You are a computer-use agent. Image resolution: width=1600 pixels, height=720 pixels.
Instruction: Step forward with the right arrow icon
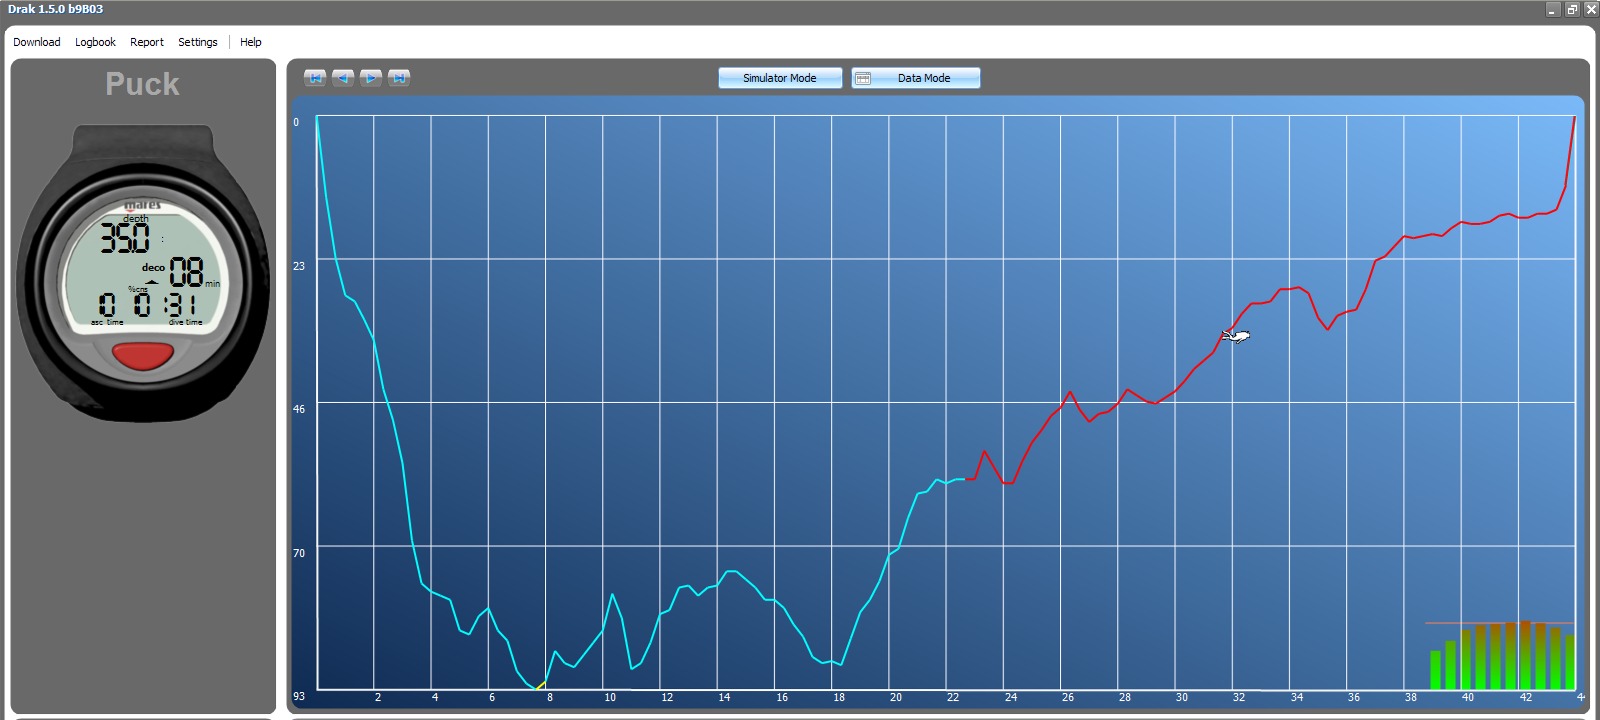371,78
